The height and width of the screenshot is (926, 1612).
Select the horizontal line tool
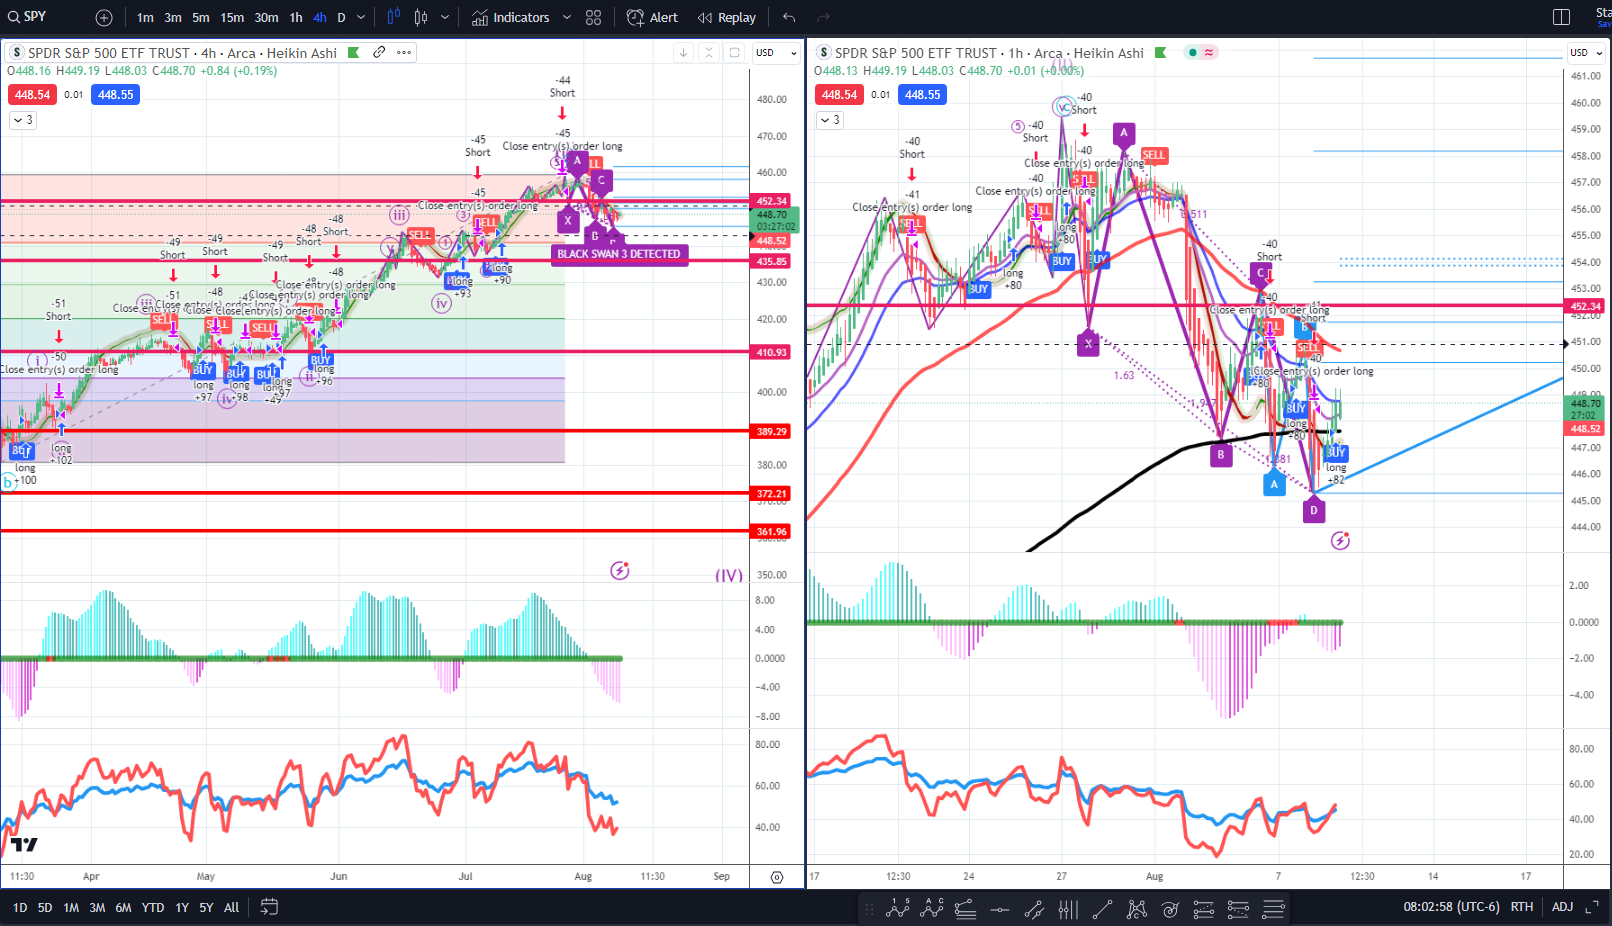pyautogui.click(x=1000, y=909)
